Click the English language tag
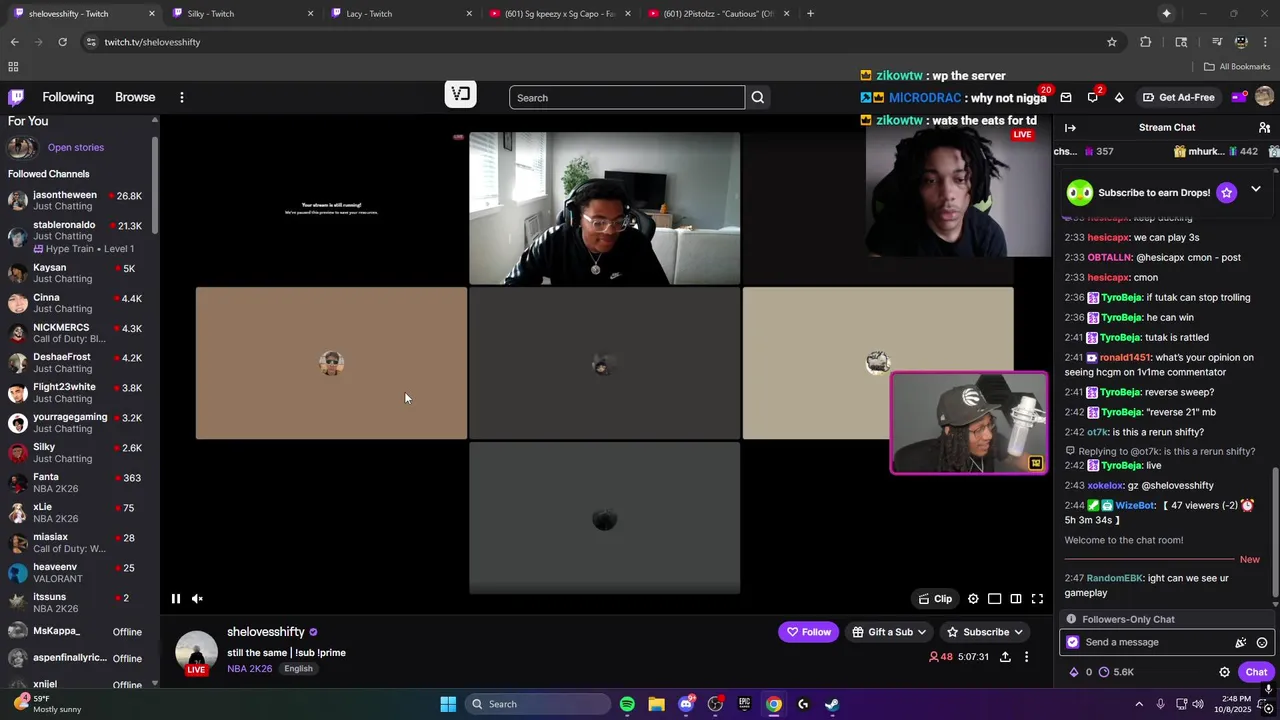The width and height of the screenshot is (1280, 720). [x=298, y=669]
